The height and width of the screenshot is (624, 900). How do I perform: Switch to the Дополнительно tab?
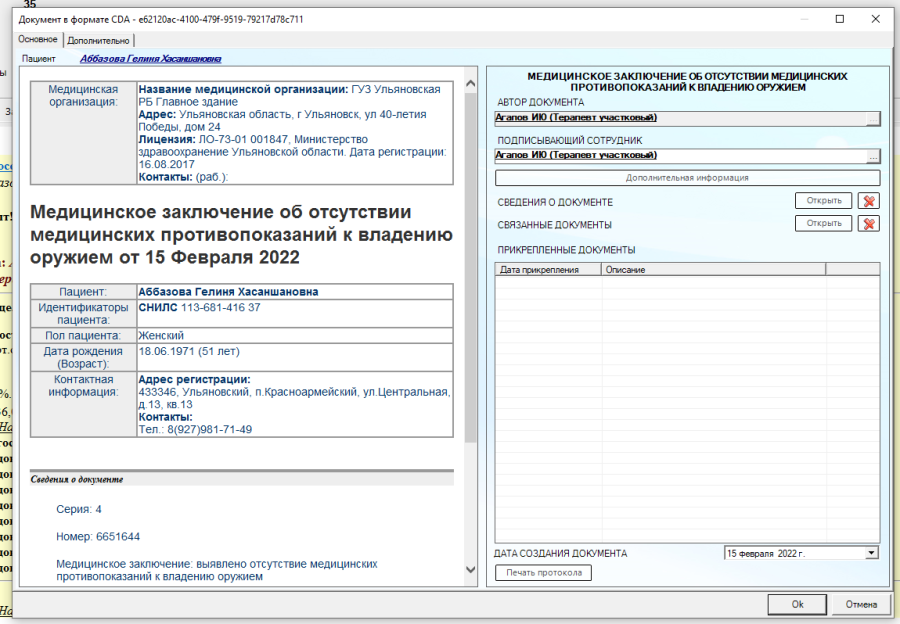point(98,40)
